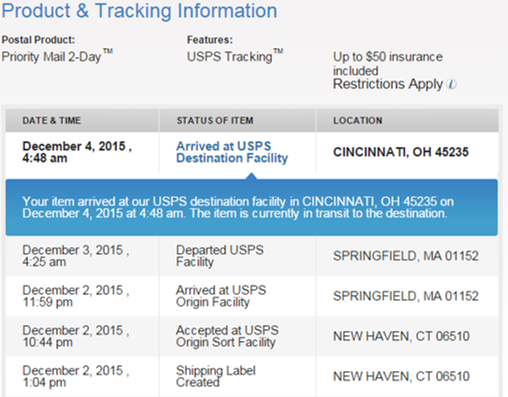Click December 3, 2015 4:25 am date
Image resolution: width=508 pixels, height=397 pixels.
pos(76,256)
